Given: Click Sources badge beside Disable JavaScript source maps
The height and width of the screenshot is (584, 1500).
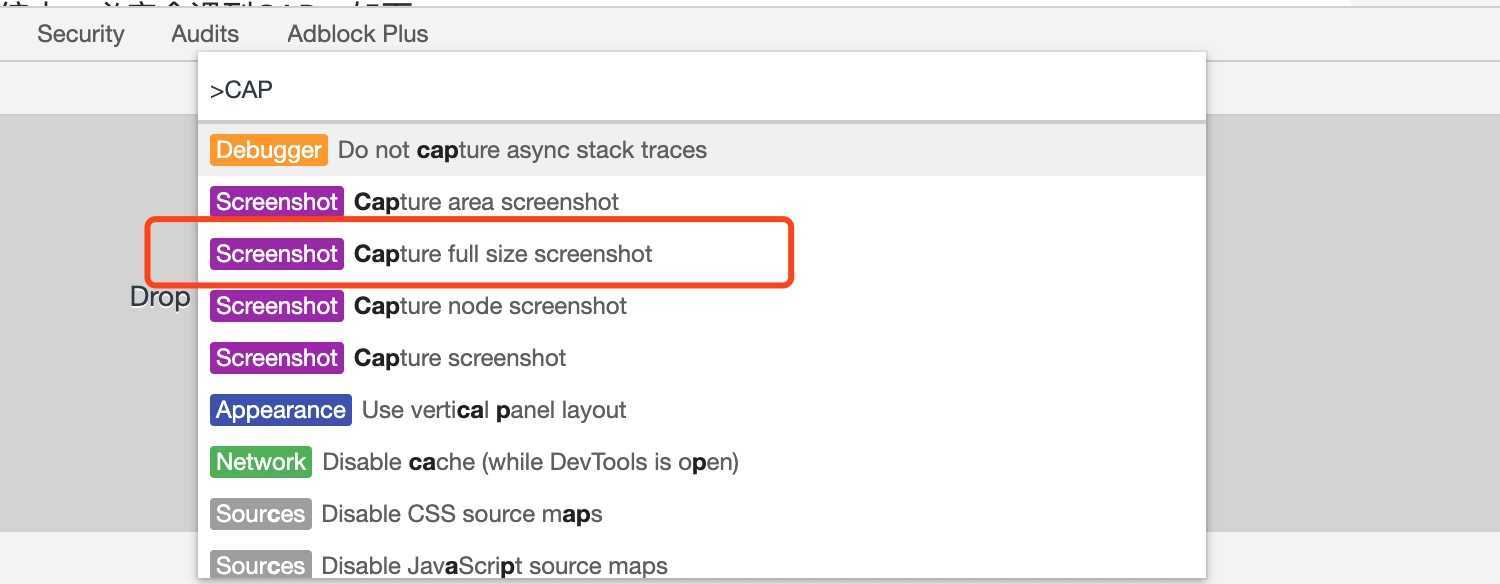Looking at the screenshot, I should point(261,566).
